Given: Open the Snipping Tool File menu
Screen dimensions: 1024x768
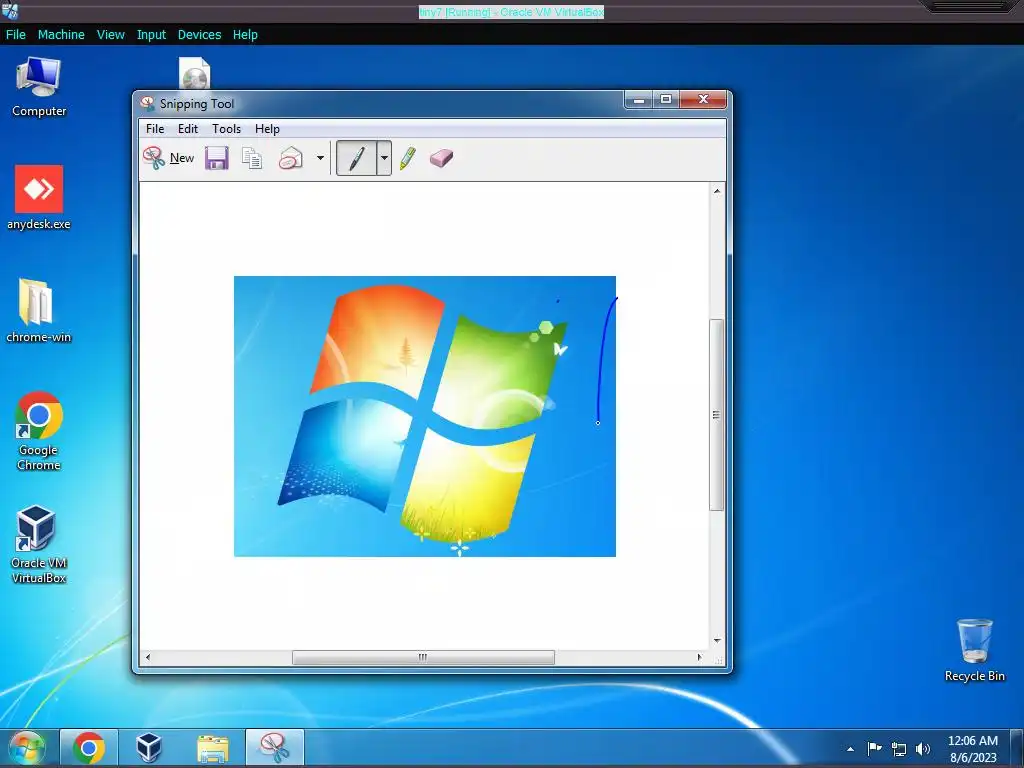Looking at the screenshot, I should [155, 129].
